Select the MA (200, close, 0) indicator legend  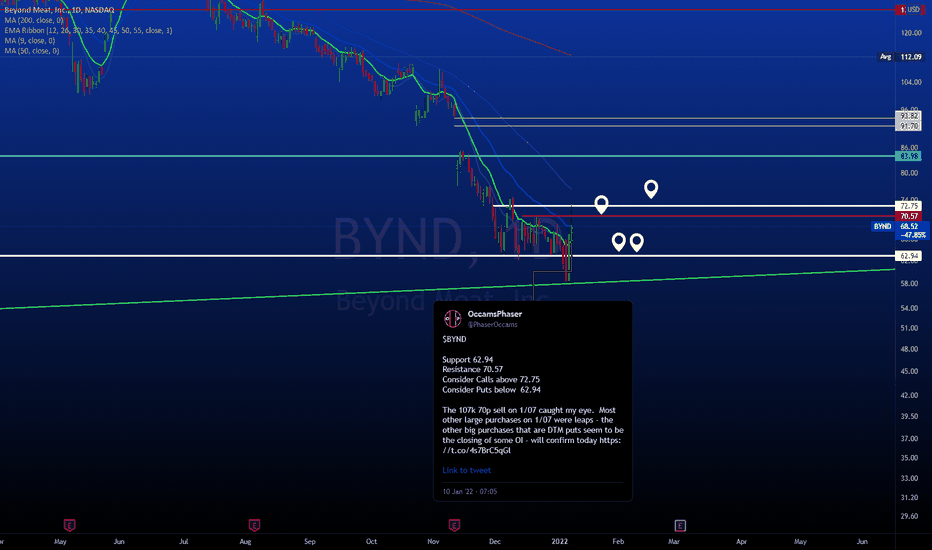pyautogui.click(x=34, y=20)
